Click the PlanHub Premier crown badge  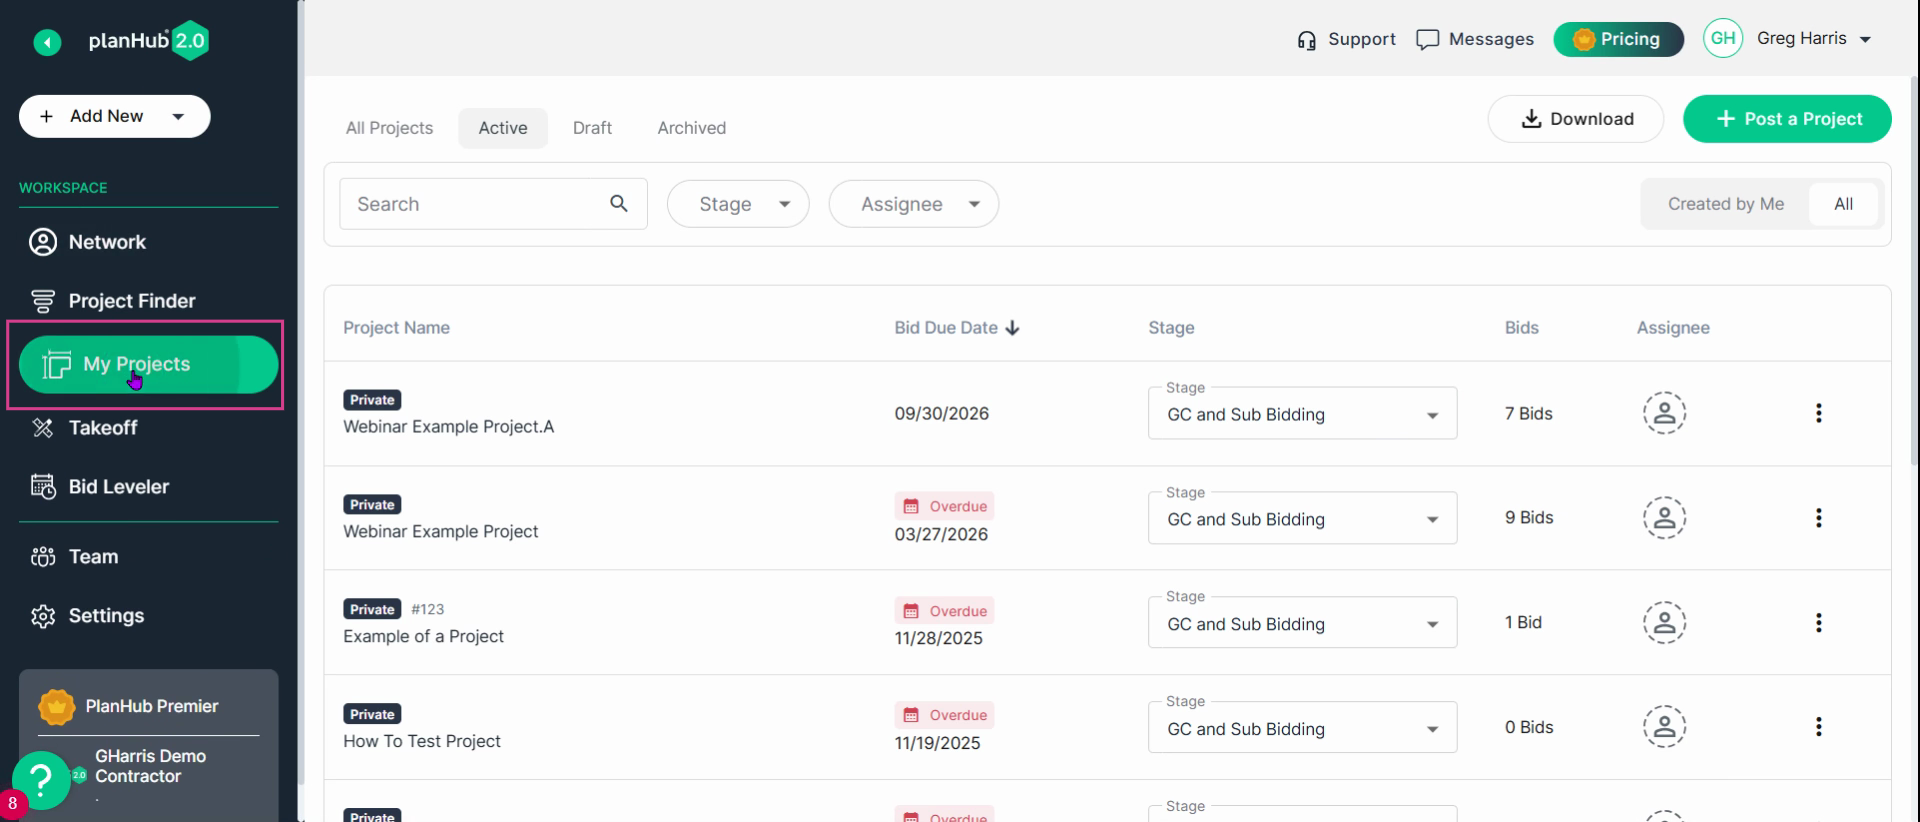pyautogui.click(x=57, y=706)
